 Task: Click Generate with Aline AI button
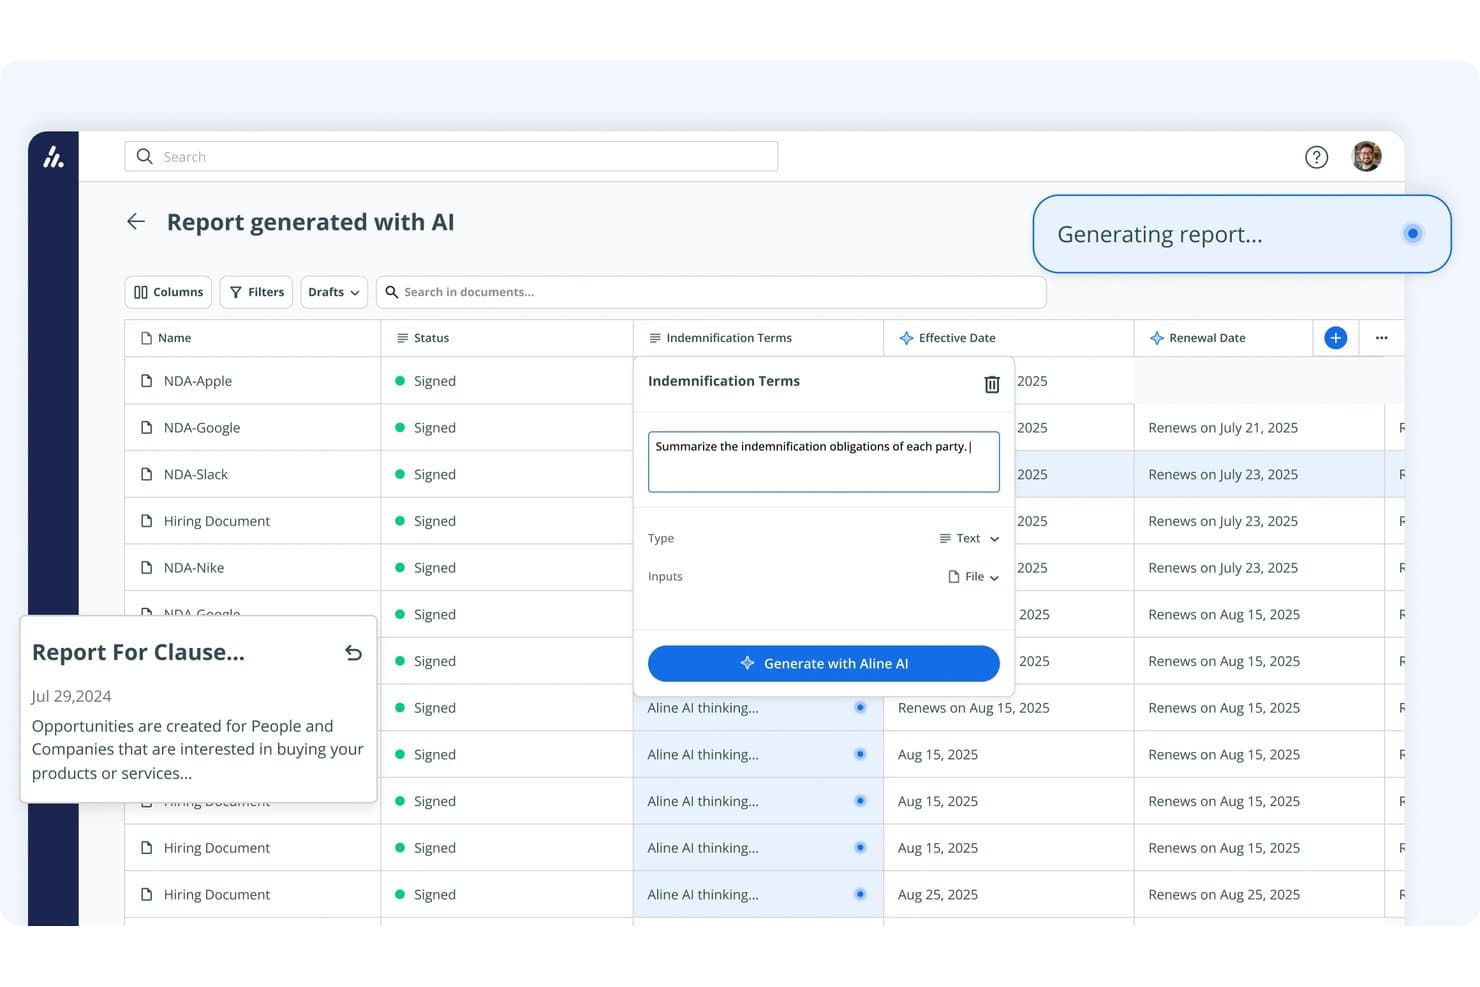point(824,664)
